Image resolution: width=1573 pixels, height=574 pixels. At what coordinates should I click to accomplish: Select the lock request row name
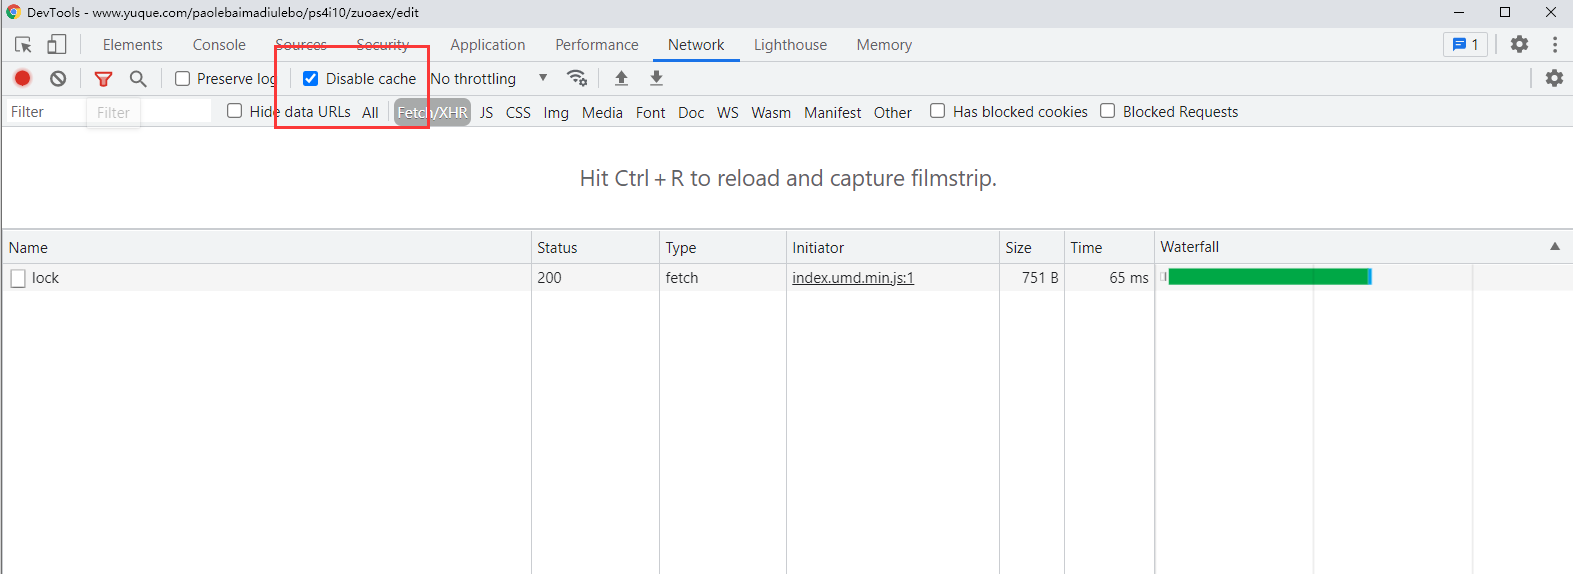tap(45, 278)
